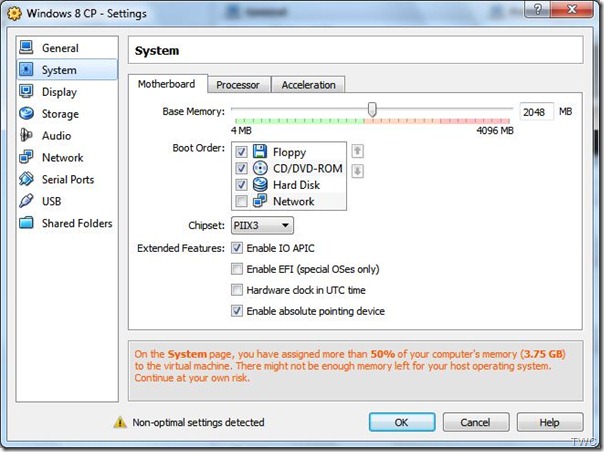
Task: Open Serial Ports settings page
Action: (67, 180)
